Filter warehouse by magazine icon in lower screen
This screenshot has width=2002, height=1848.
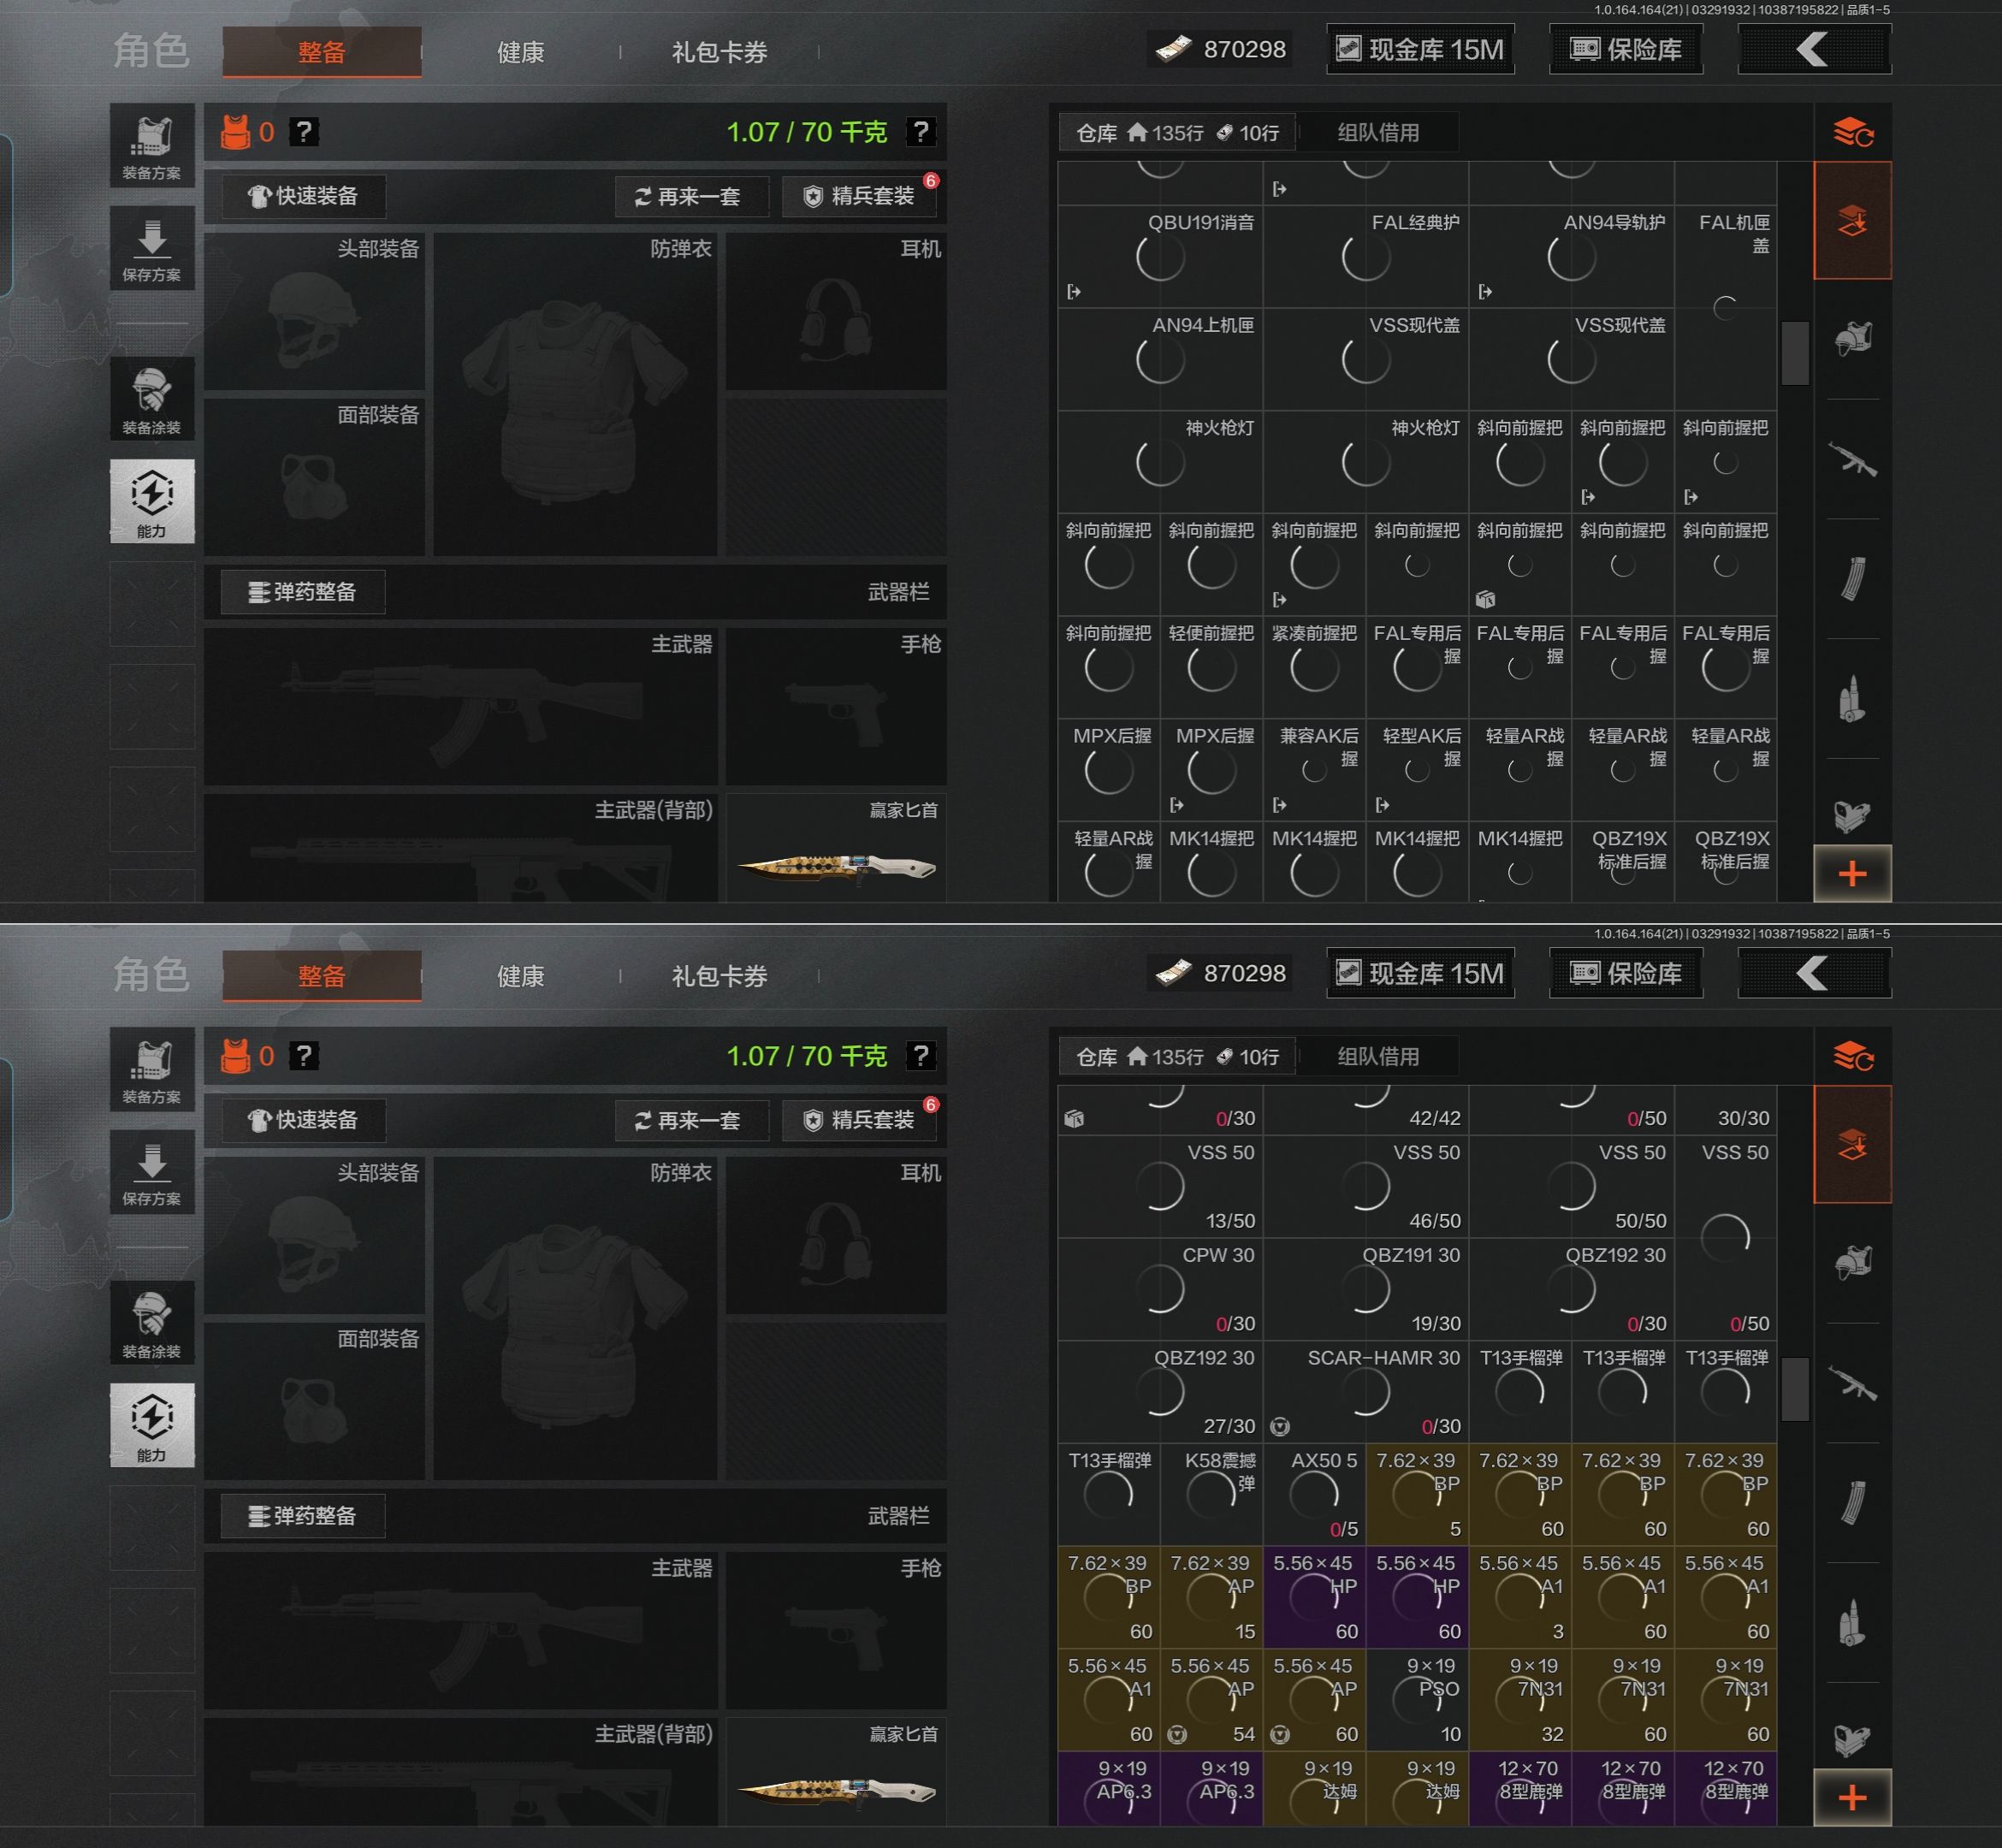point(1852,1502)
